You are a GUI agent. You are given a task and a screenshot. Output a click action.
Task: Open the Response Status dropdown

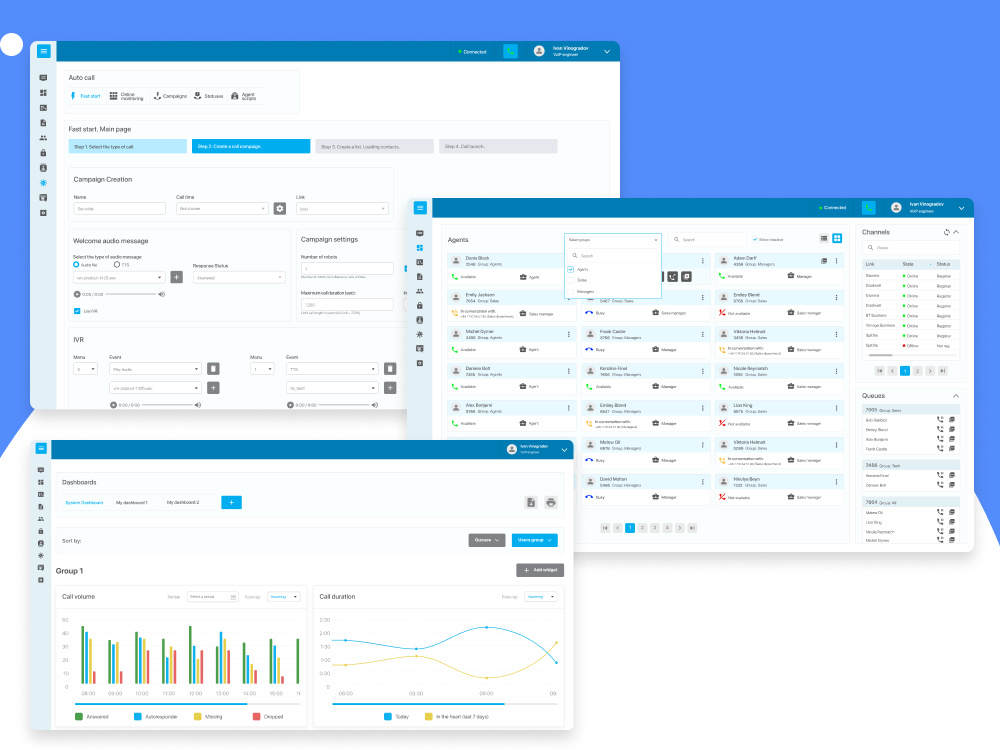click(239, 277)
